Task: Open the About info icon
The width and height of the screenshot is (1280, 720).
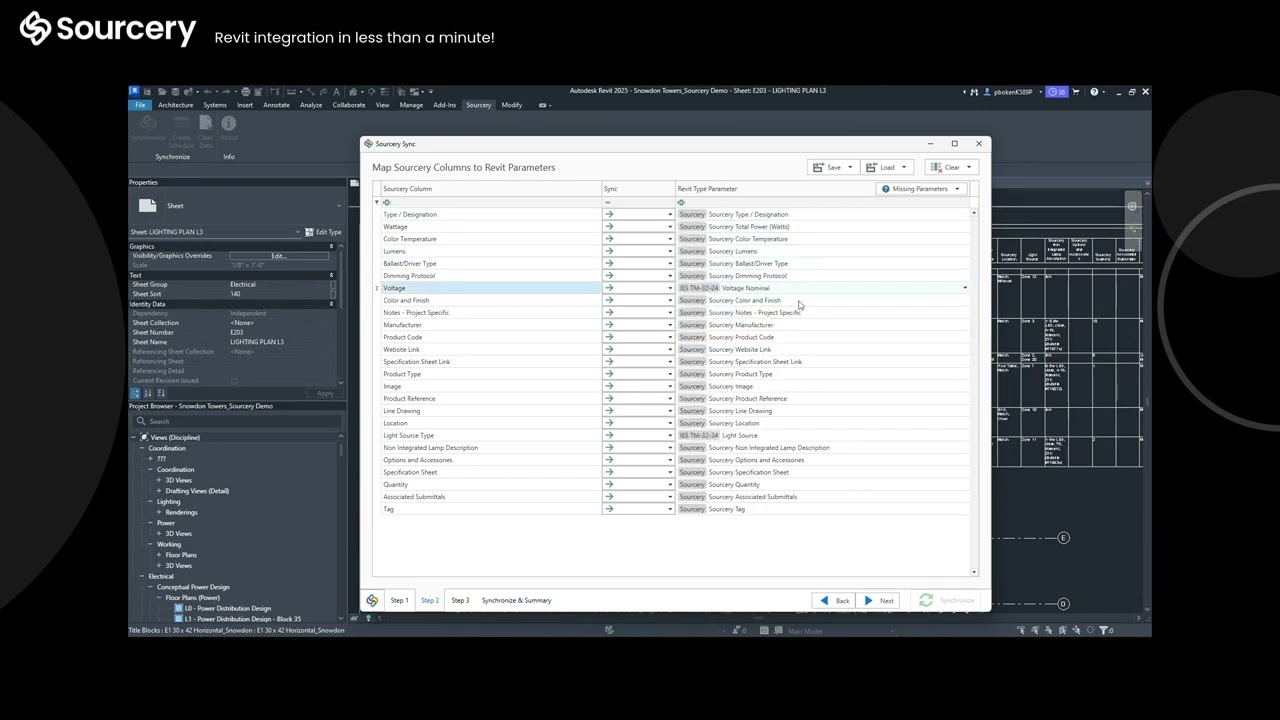Action: click(x=229, y=123)
